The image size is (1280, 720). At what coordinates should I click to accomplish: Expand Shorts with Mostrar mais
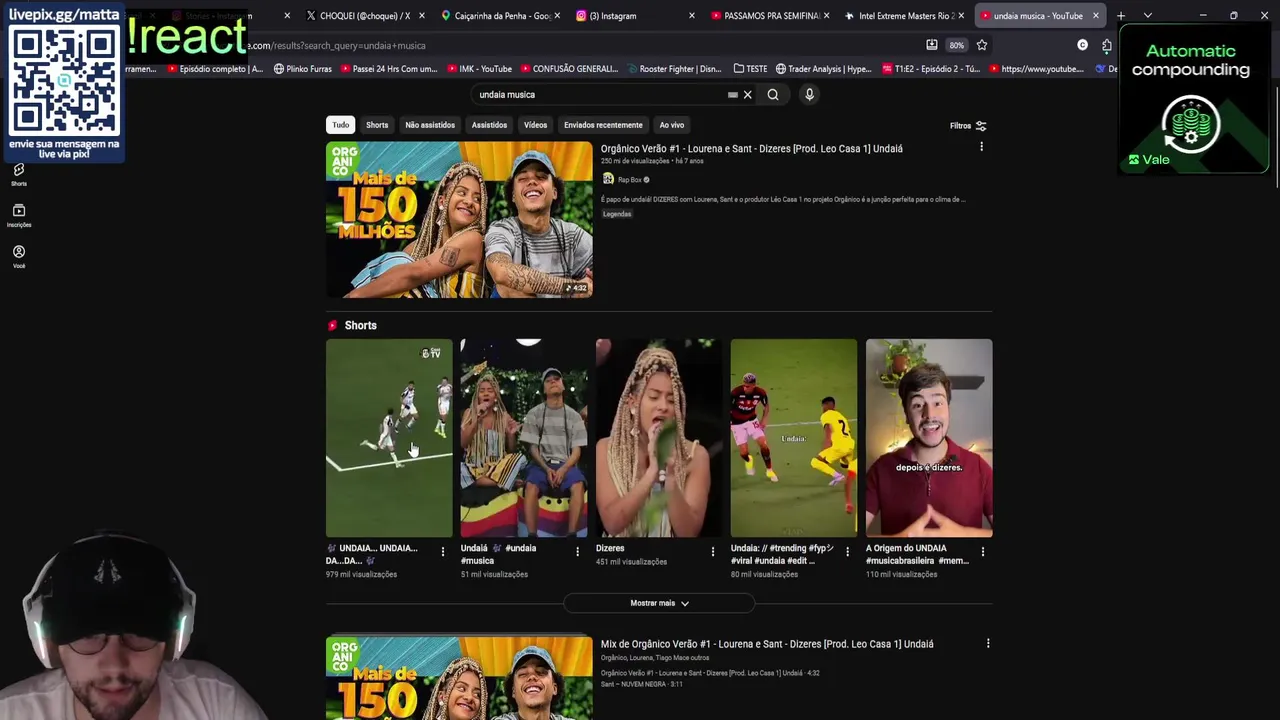[659, 603]
